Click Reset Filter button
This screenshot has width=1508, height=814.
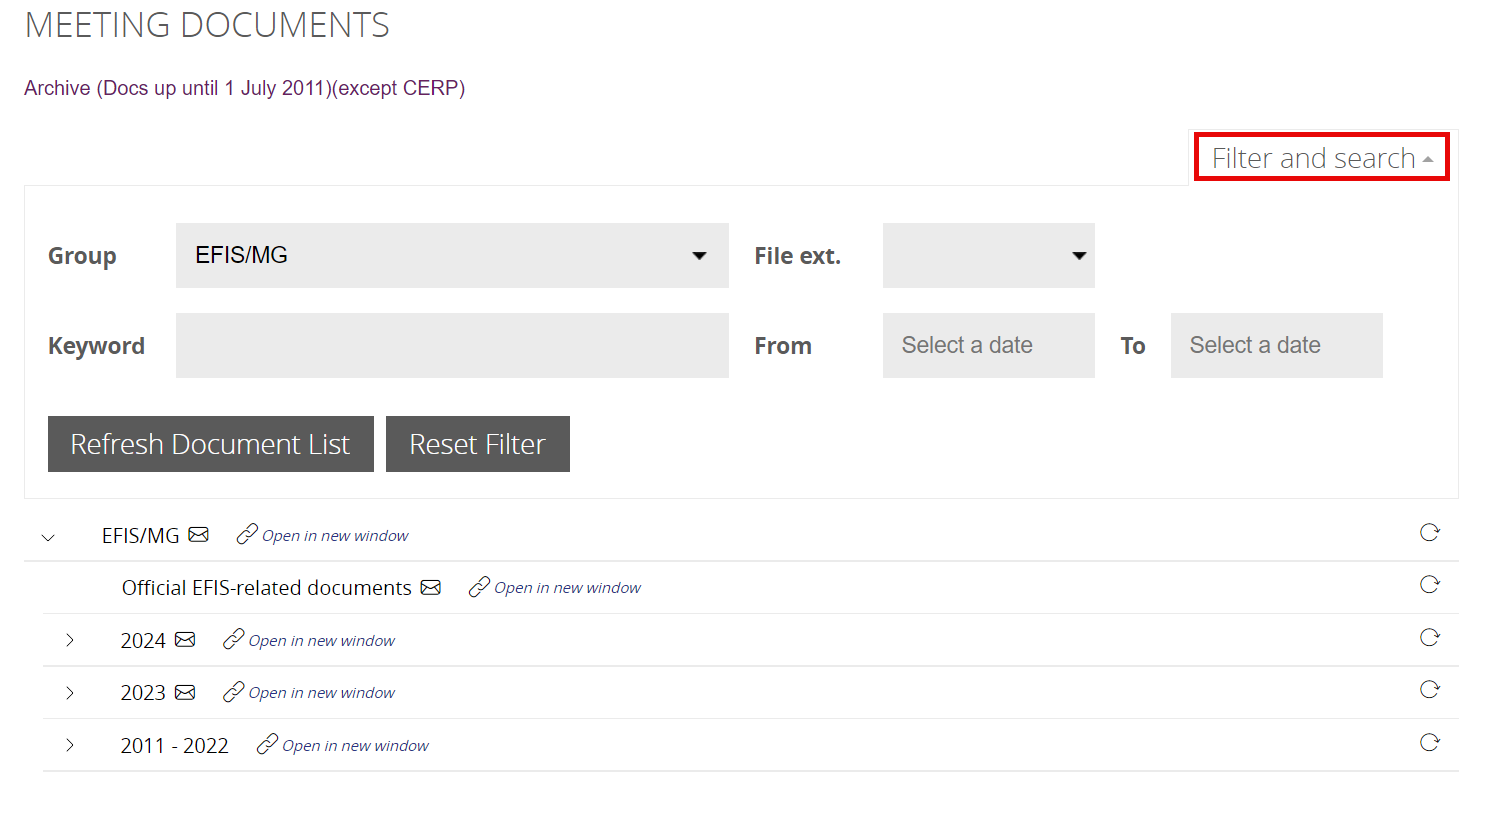[478, 444]
